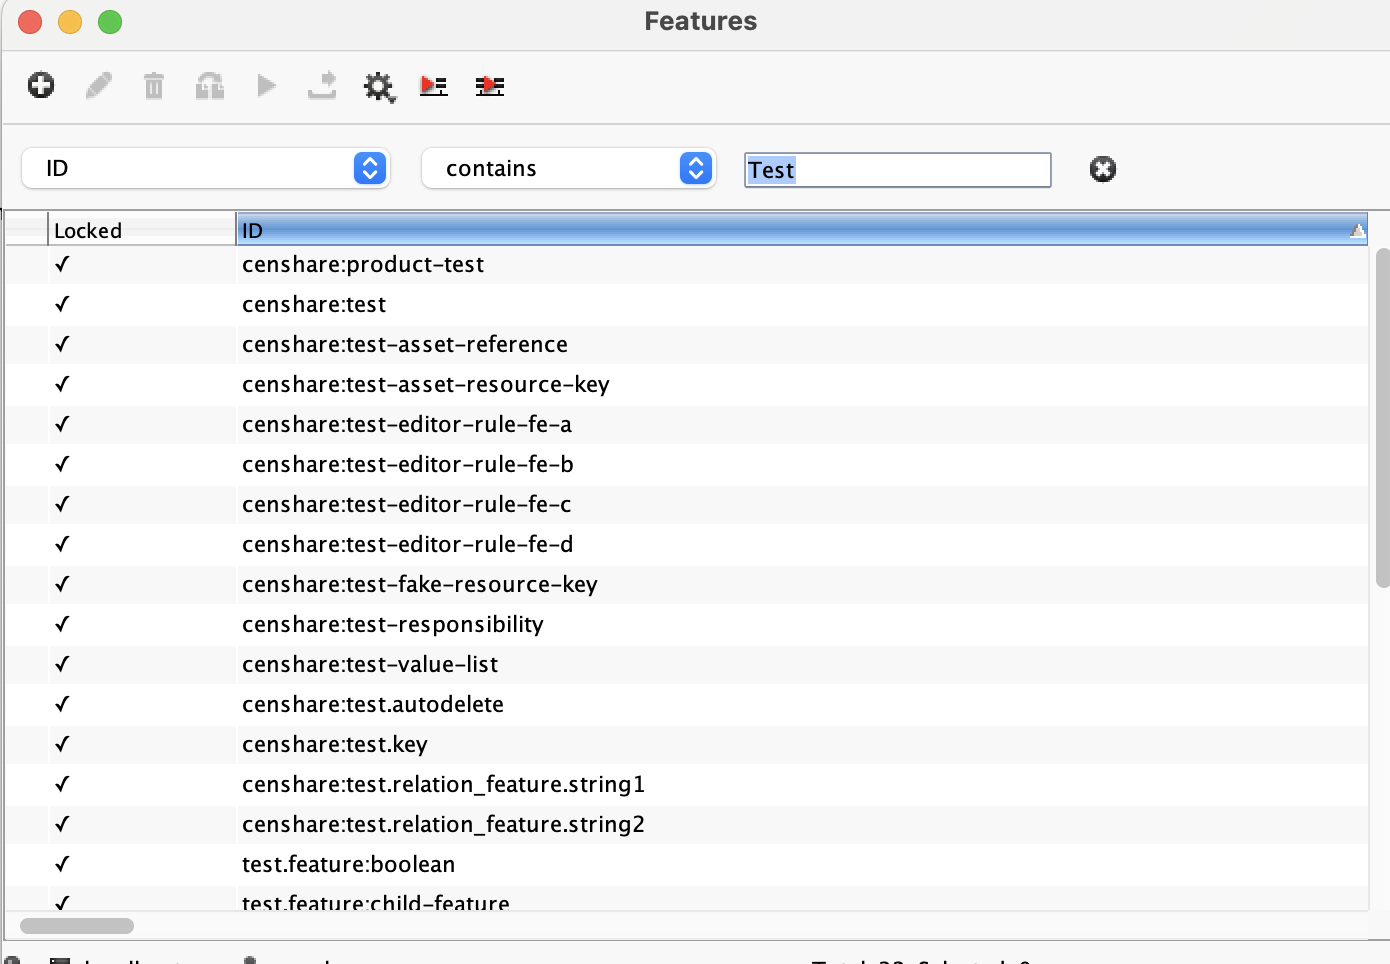Open the ID filter field dropdown
1390x964 pixels.
(369, 168)
